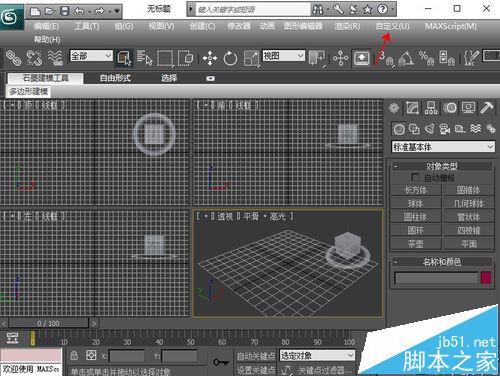The image size is (500, 376).
Task: Choose the Rectangular Selection Region icon
Action: 165,58
